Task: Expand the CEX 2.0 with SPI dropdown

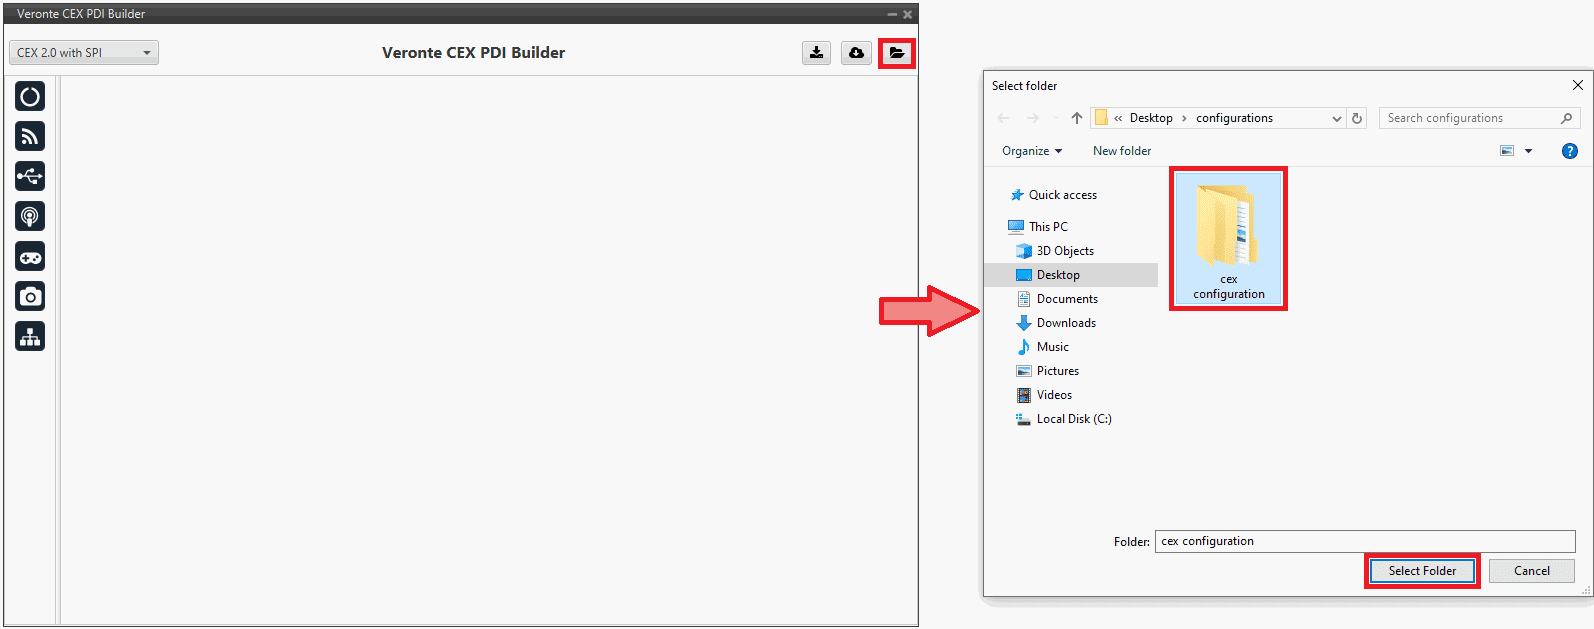Action: [84, 53]
